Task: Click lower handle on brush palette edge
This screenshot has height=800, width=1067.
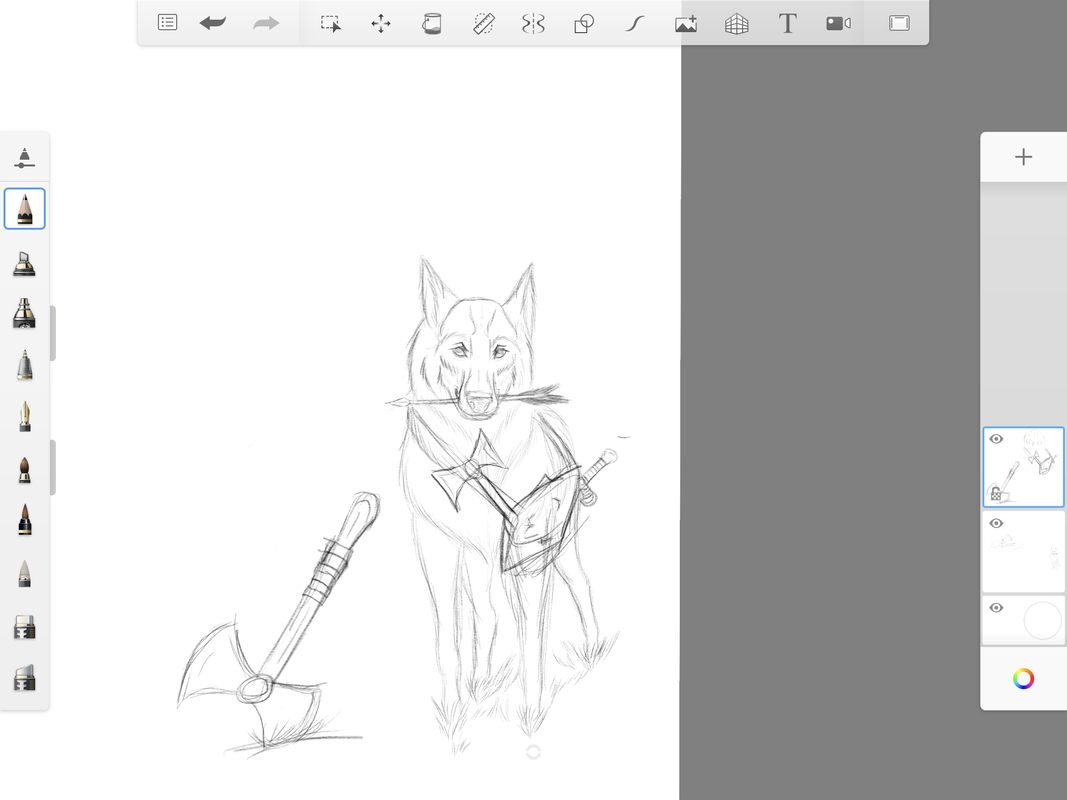Action: tap(53, 467)
